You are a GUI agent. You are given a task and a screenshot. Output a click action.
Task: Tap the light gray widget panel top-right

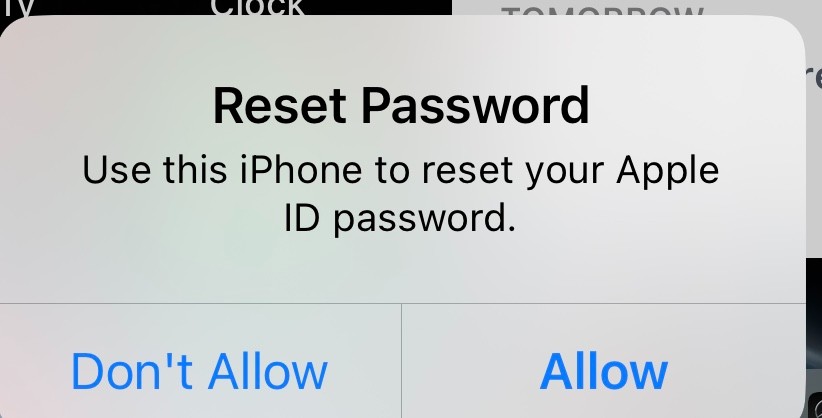(637, 10)
